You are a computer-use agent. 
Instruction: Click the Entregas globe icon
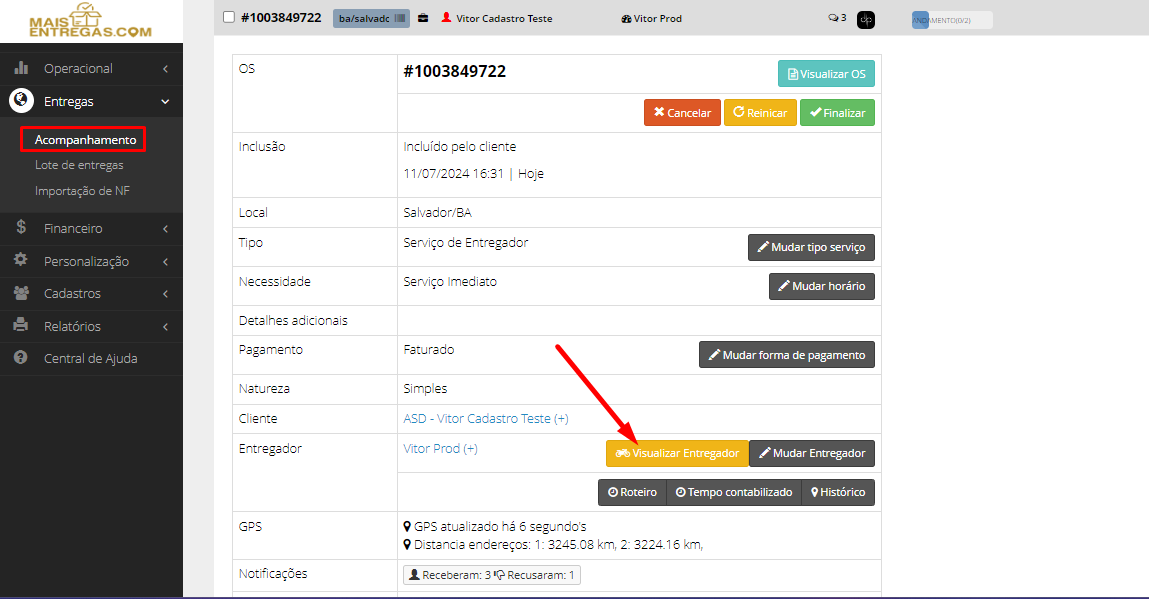21,100
